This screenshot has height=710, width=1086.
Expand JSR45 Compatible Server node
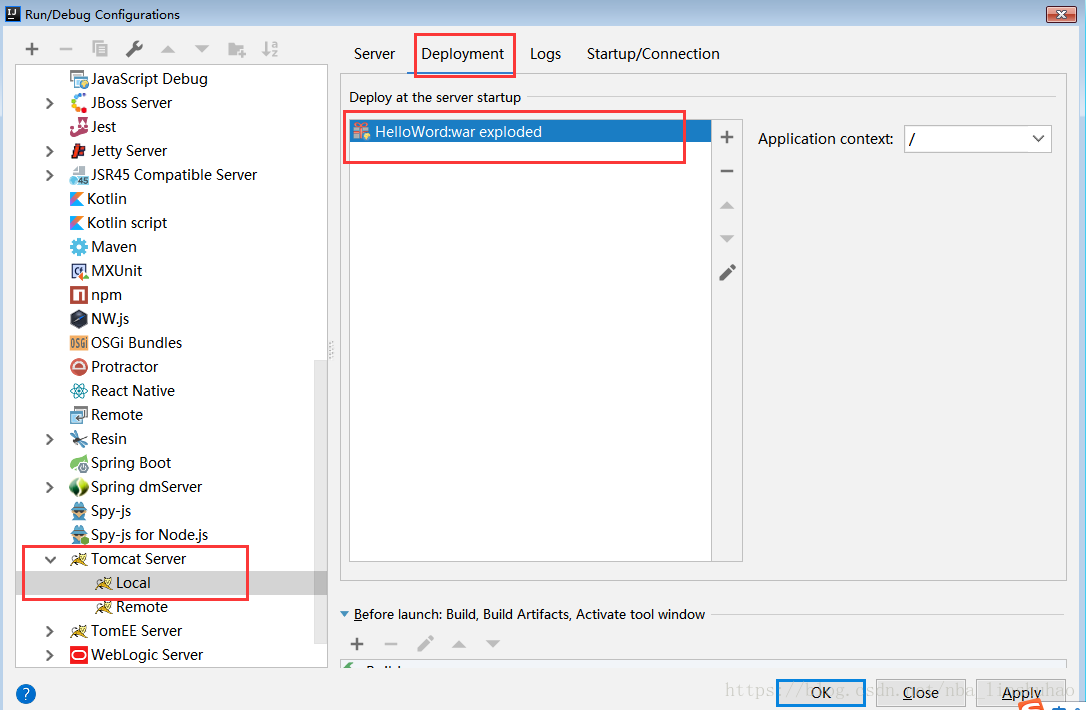[x=50, y=175]
